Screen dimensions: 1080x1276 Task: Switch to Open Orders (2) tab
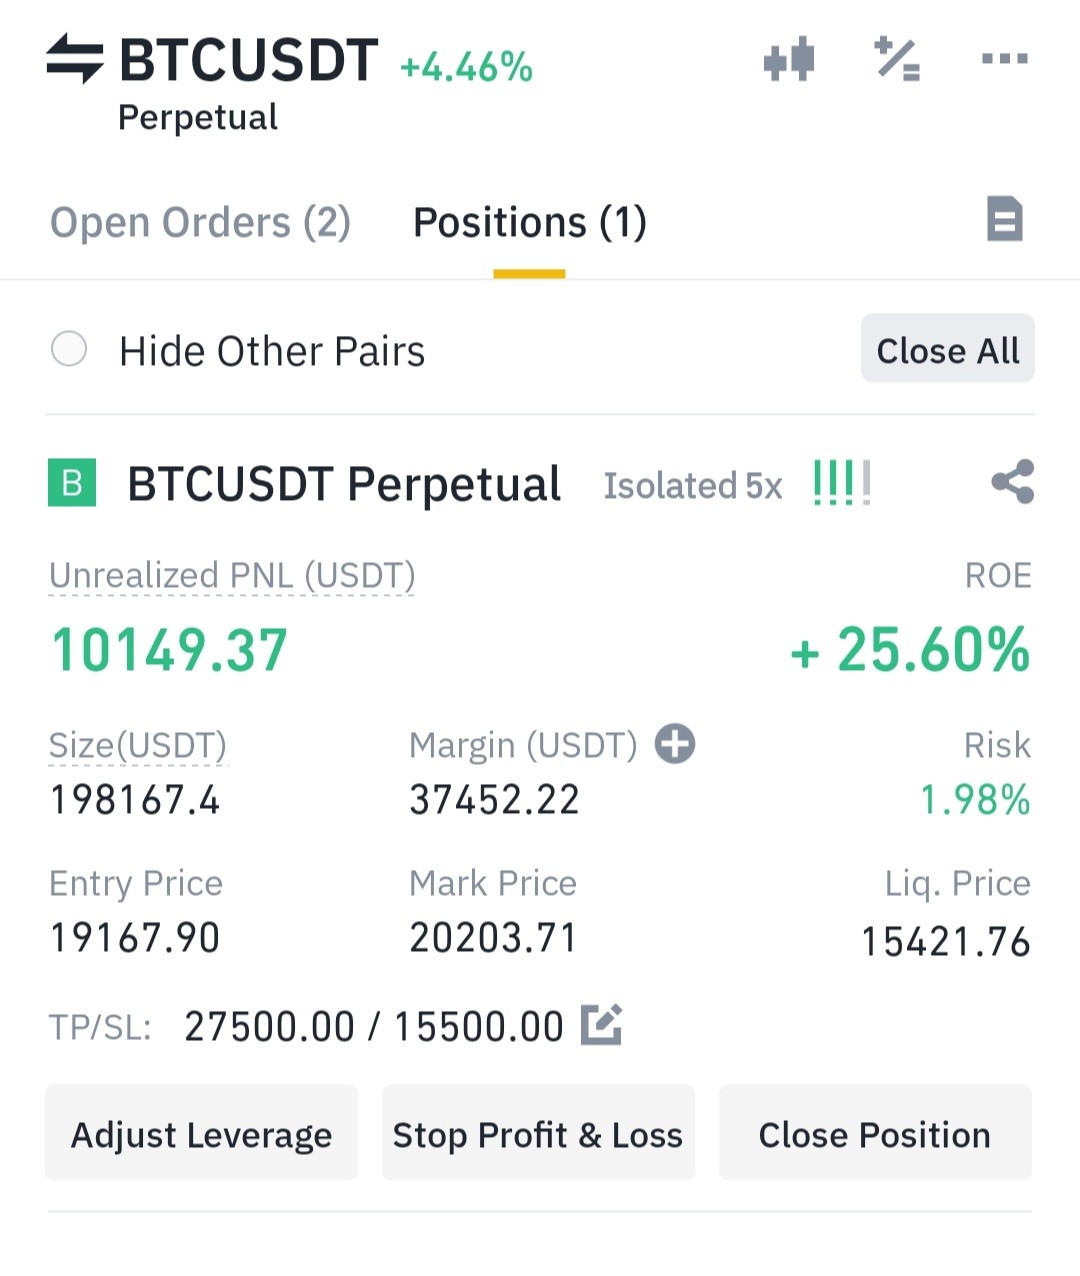coord(200,222)
